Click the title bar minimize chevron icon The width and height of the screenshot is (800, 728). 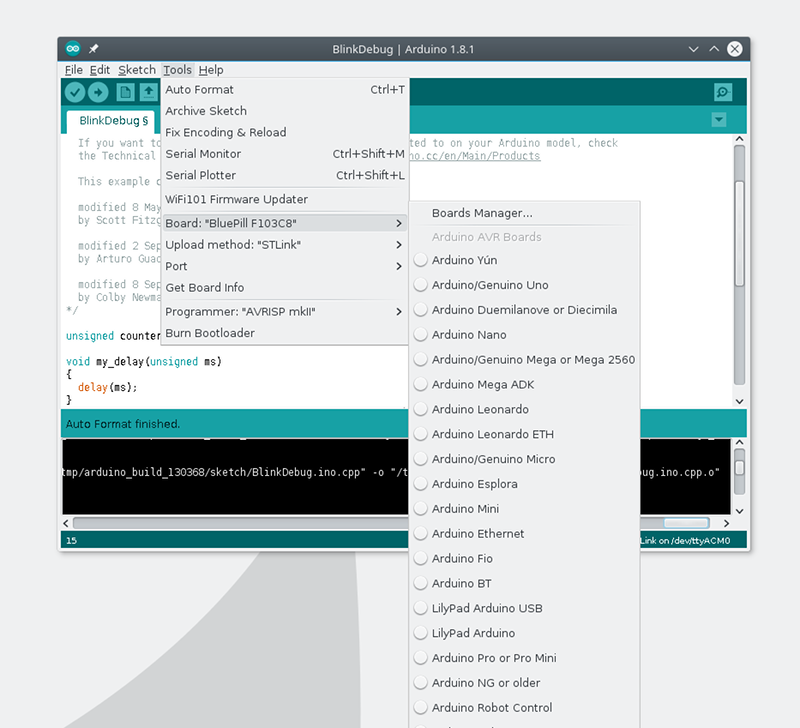click(694, 49)
